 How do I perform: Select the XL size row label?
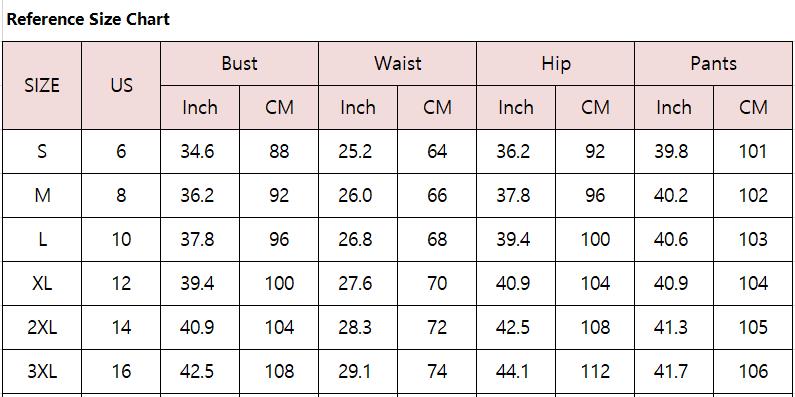42,283
